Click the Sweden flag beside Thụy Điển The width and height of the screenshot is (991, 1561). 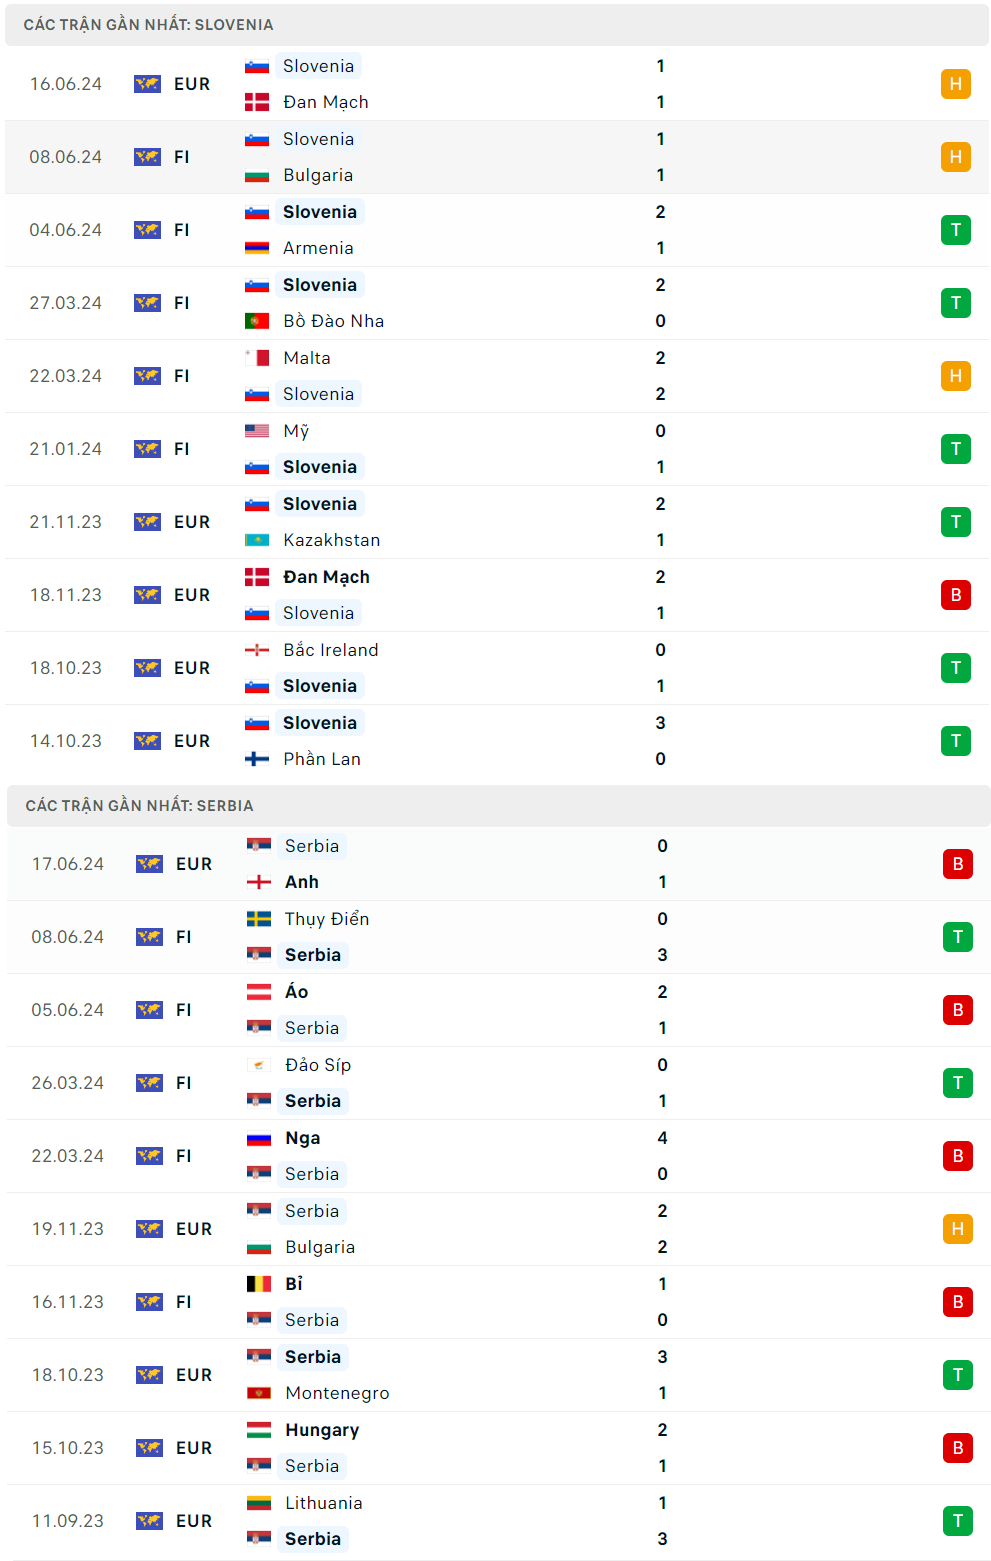[x=259, y=919]
